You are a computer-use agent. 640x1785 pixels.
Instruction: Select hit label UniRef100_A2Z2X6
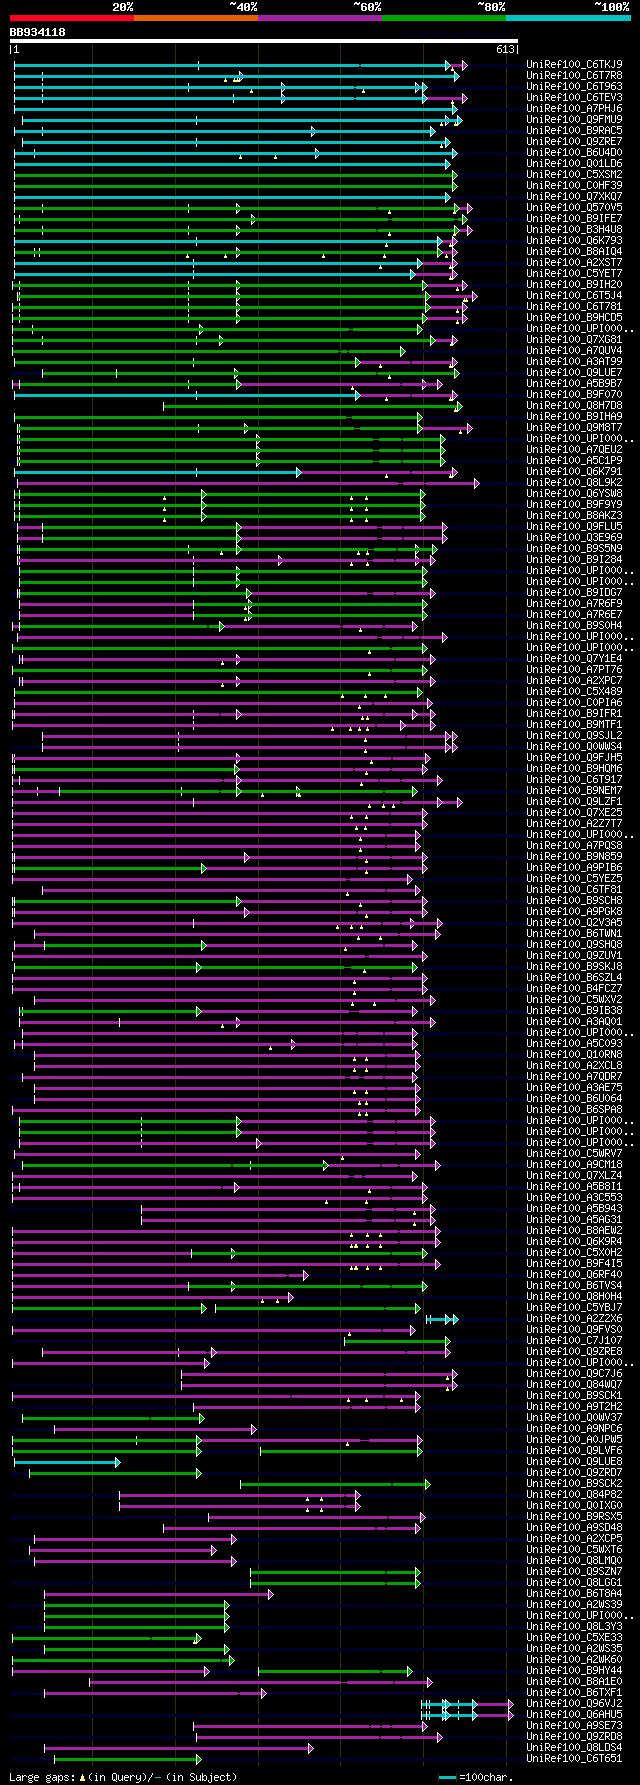click(x=574, y=1318)
